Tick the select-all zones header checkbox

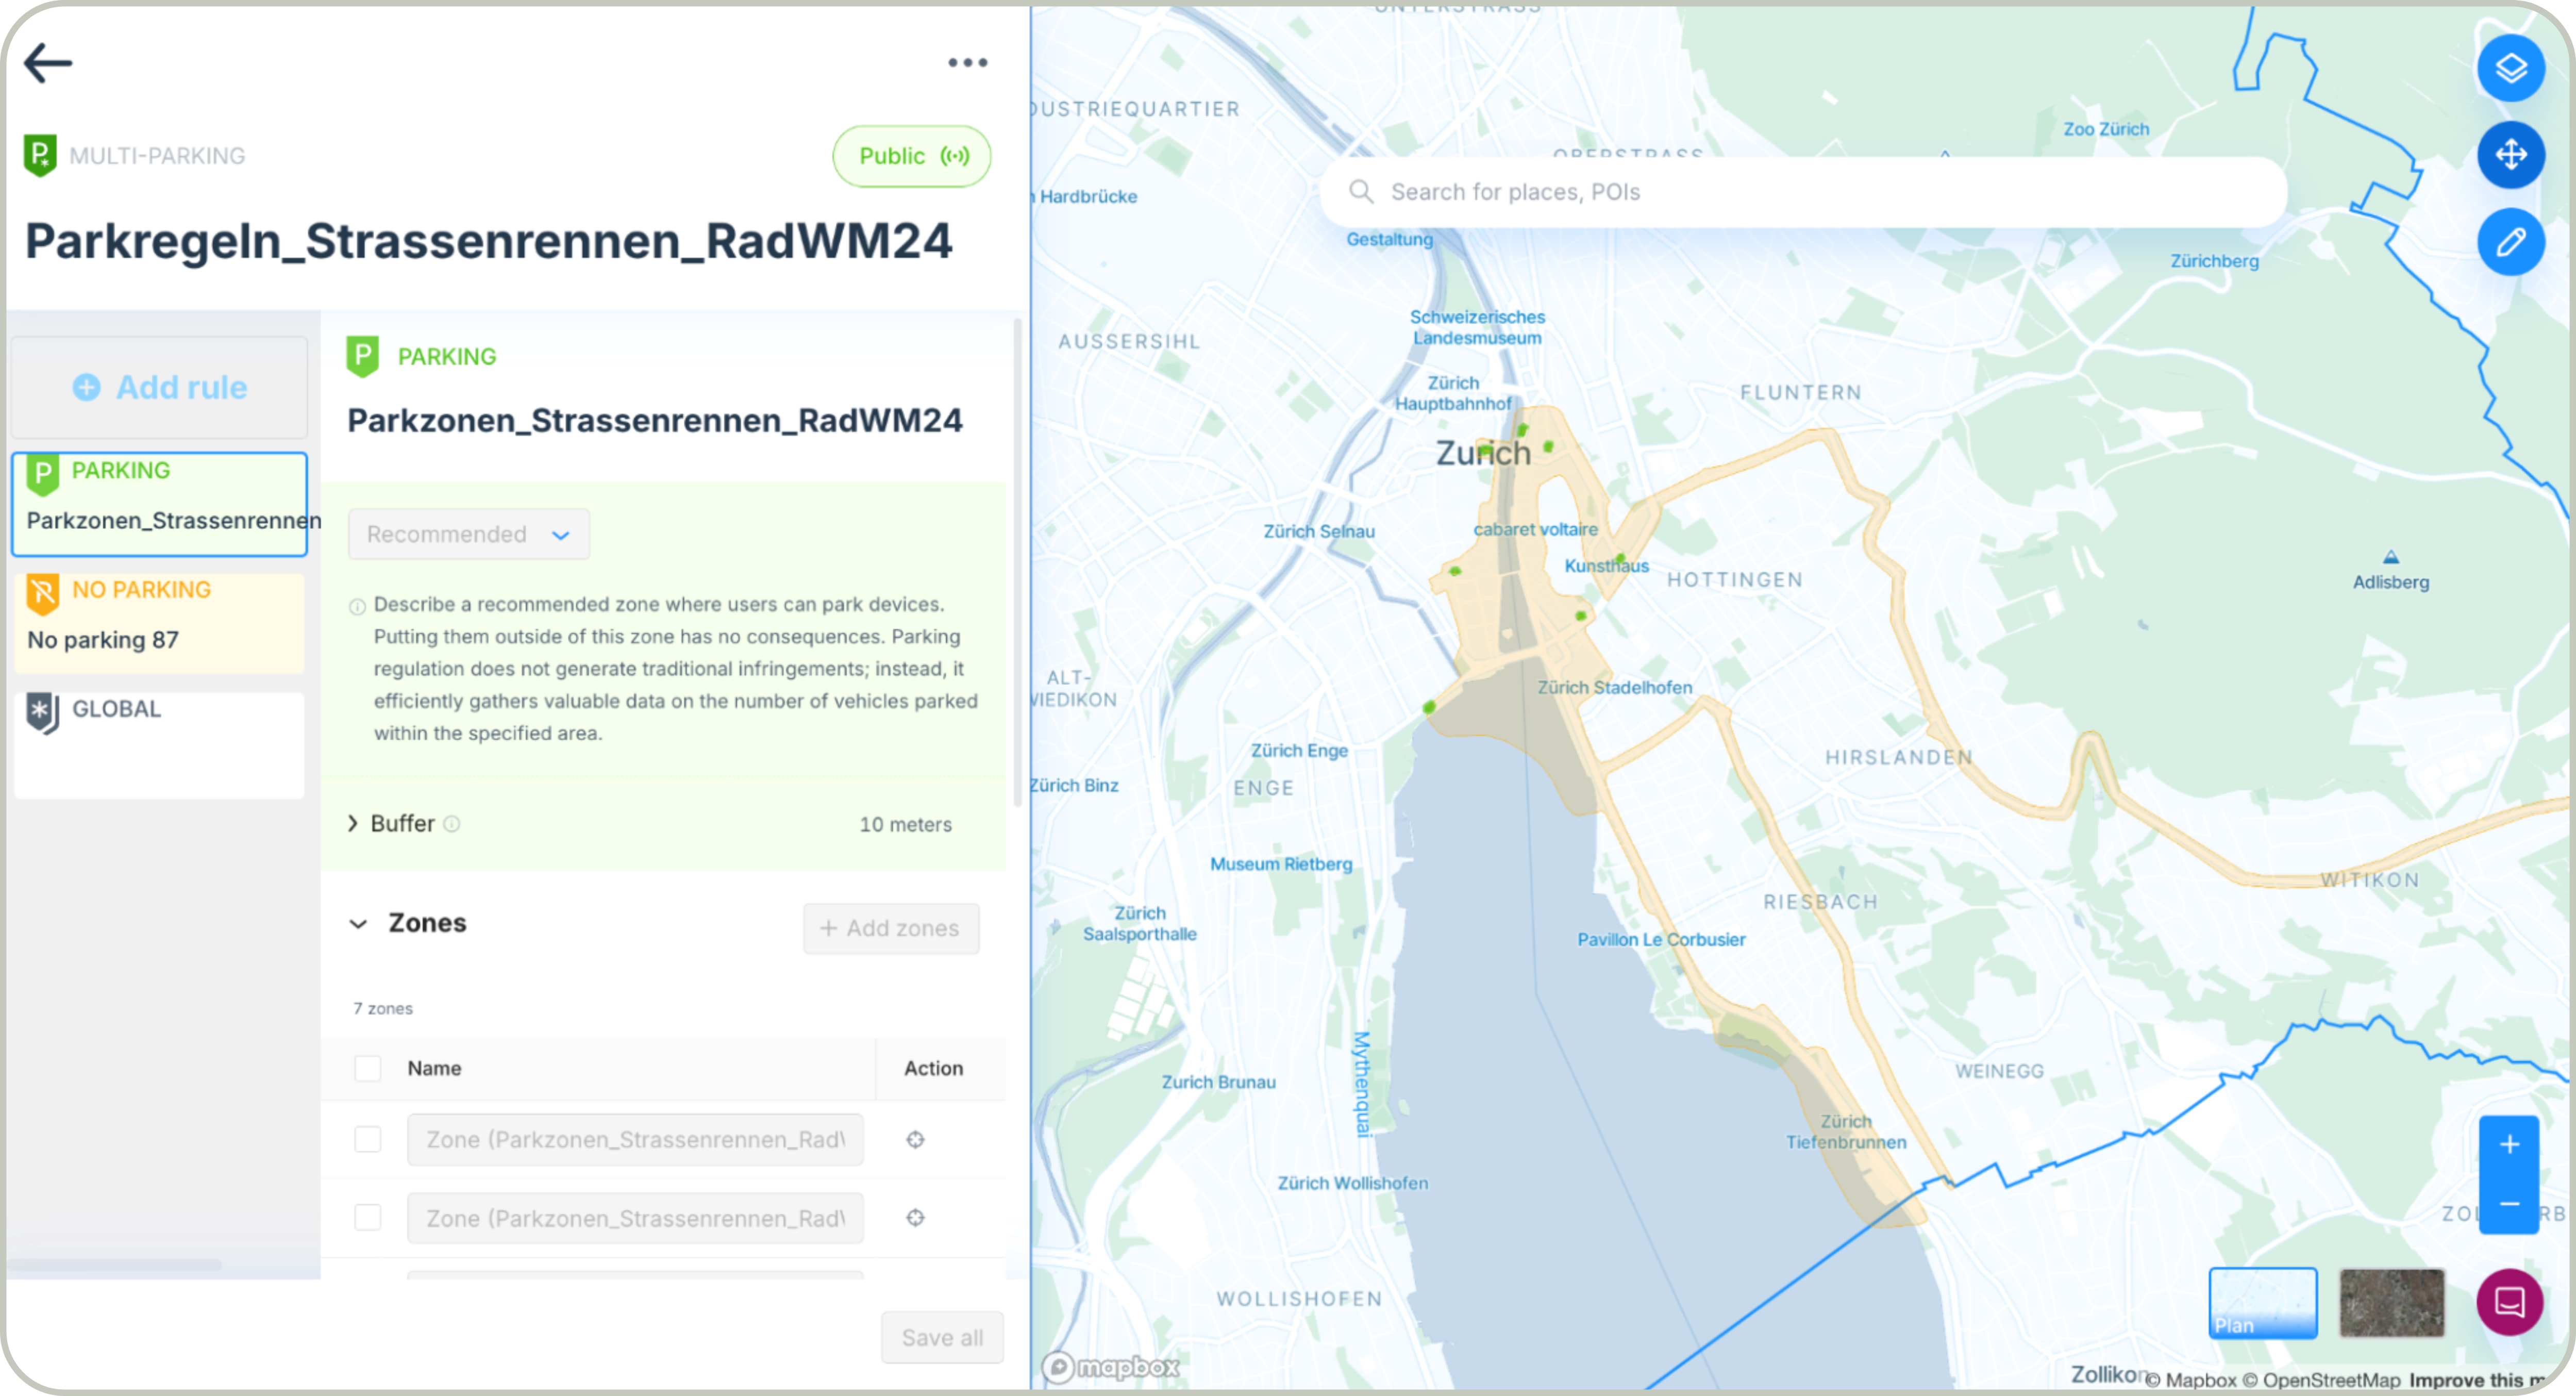pyautogui.click(x=368, y=1068)
